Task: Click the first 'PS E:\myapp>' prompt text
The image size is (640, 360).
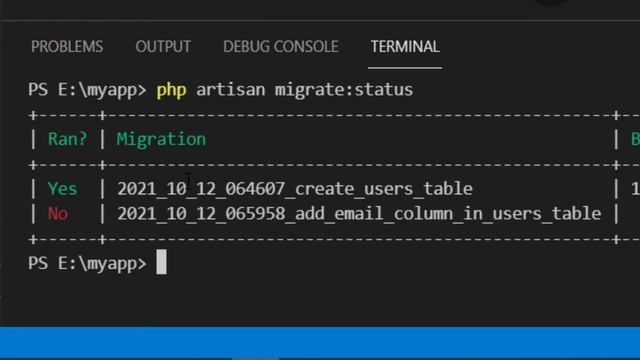Action: tap(87, 90)
